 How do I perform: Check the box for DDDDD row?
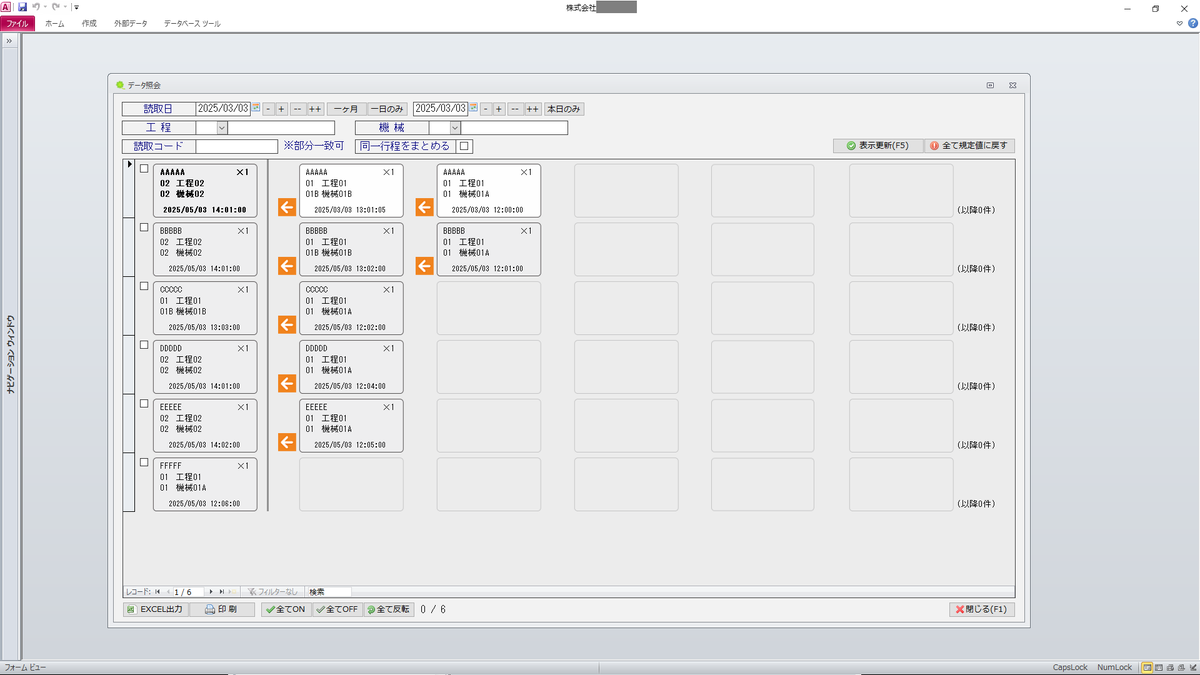click(144, 346)
